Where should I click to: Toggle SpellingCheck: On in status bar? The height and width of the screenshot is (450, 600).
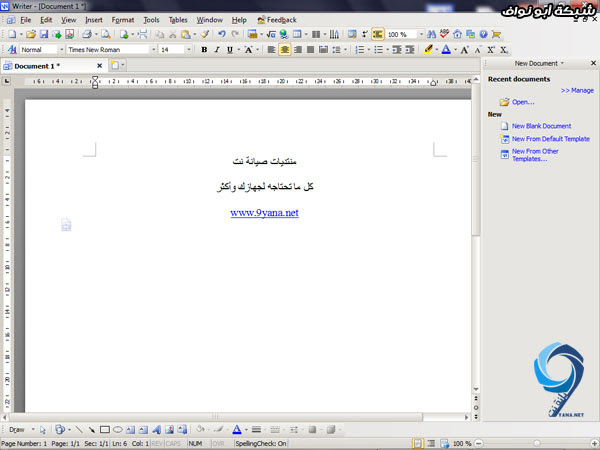point(261,443)
